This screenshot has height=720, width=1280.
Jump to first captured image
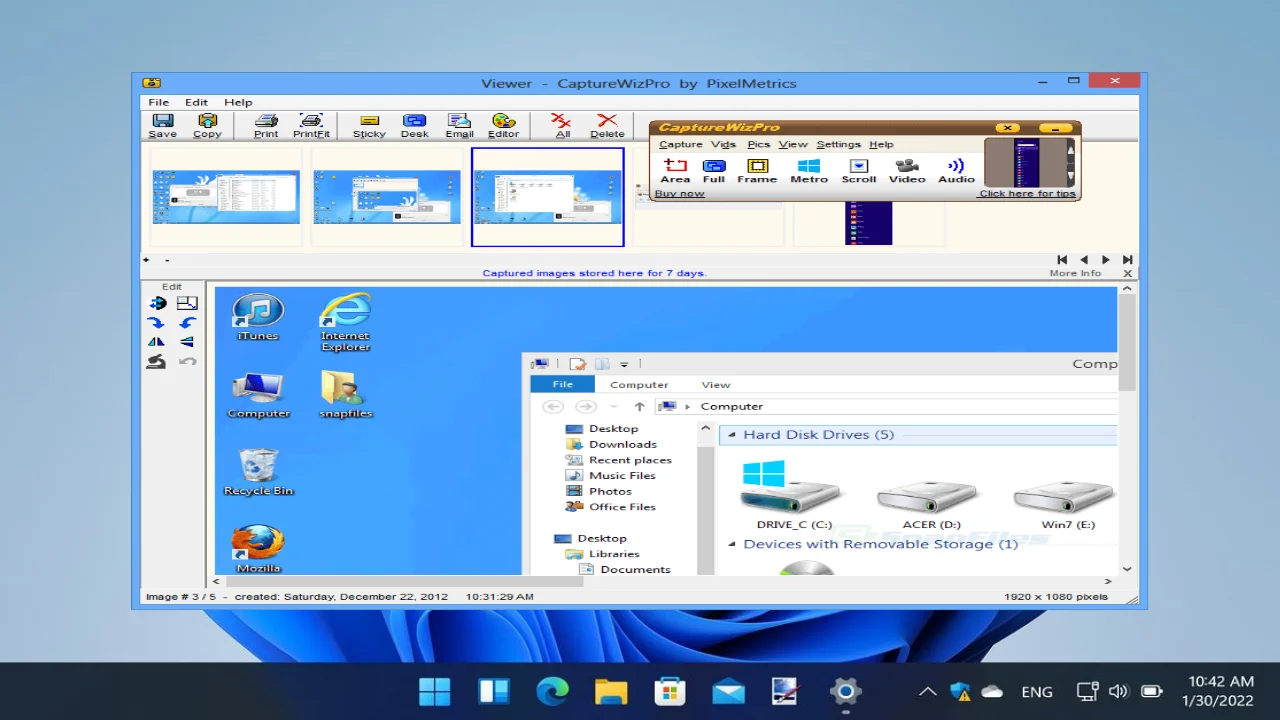tap(1062, 260)
